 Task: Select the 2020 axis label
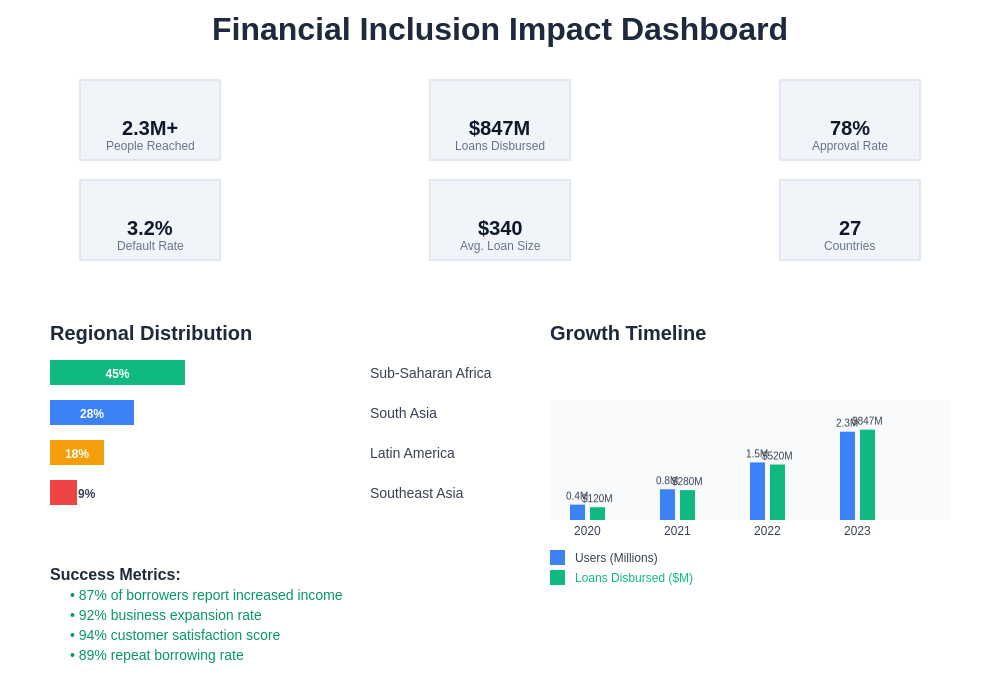587,531
